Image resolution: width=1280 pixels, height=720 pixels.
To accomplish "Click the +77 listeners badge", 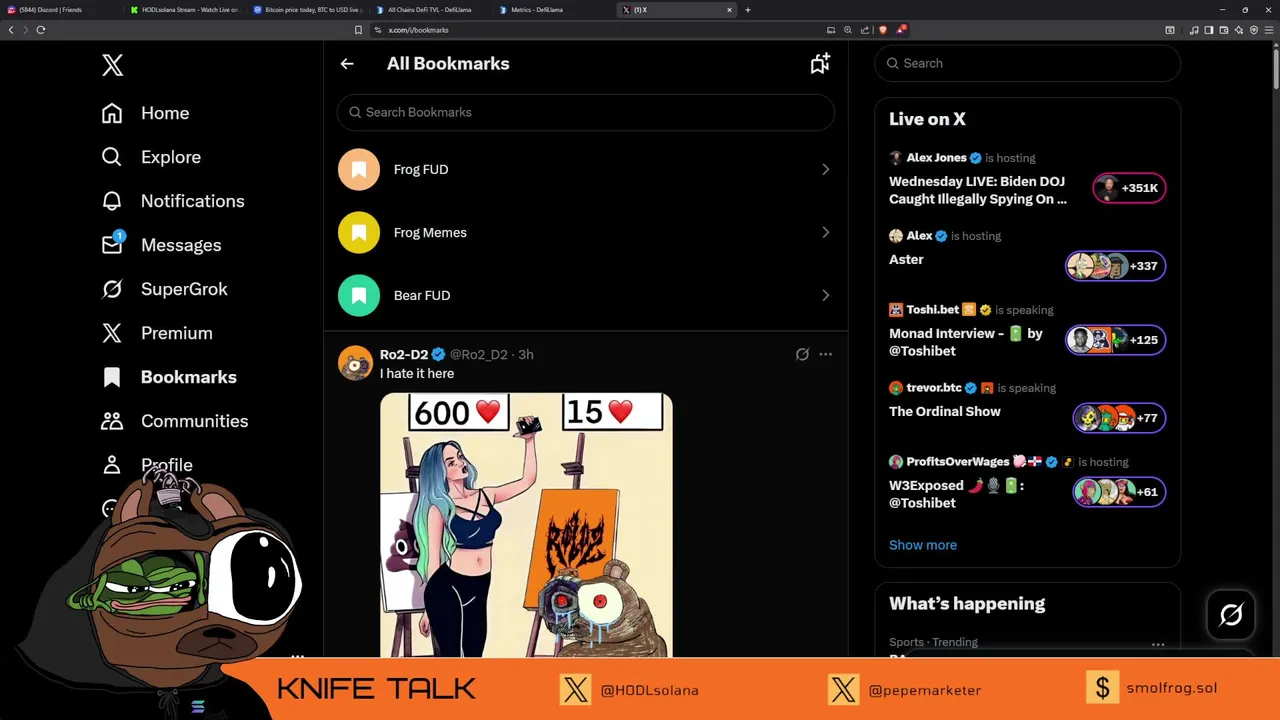I will click(x=1119, y=418).
